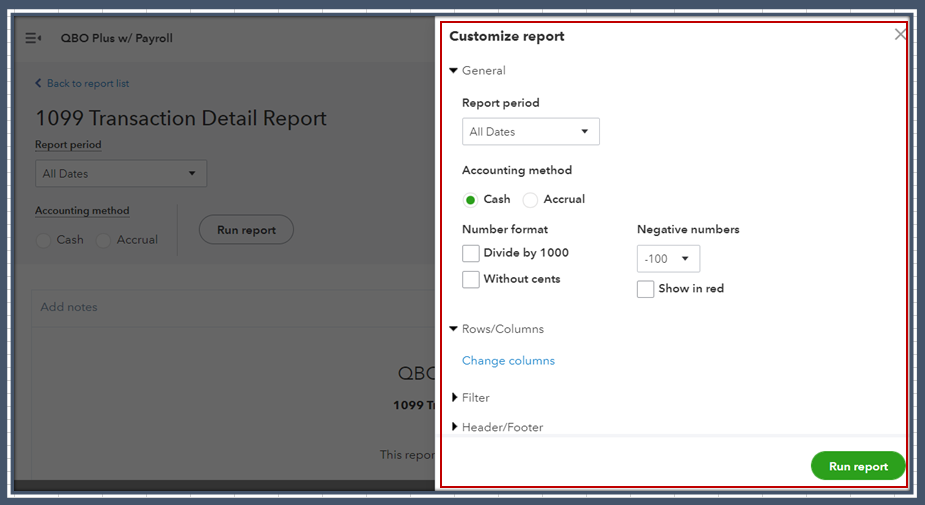Collapse the General section

pyautogui.click(x=478, y=71)
